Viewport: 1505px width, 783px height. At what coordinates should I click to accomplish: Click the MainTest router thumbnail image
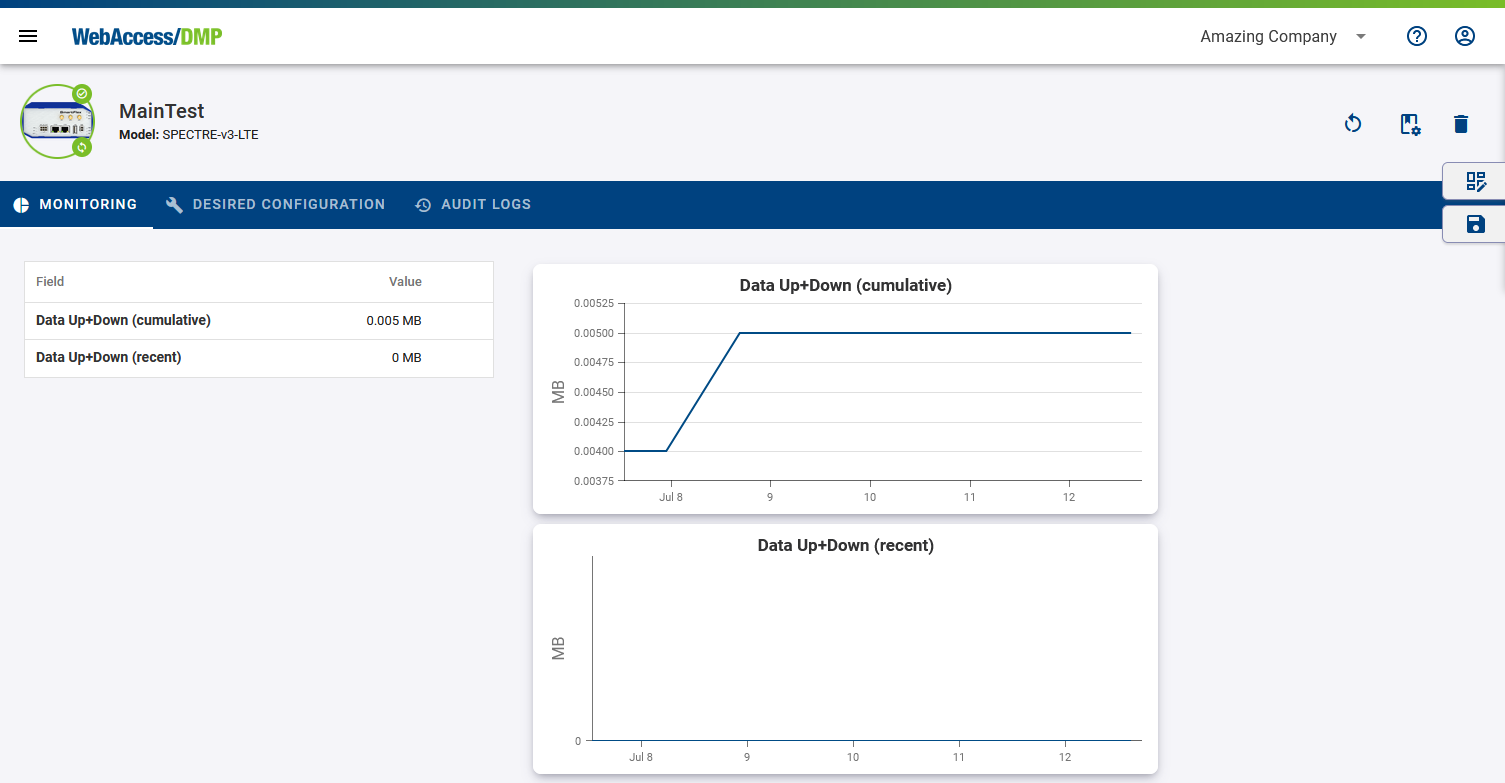(x=56, y=121)
